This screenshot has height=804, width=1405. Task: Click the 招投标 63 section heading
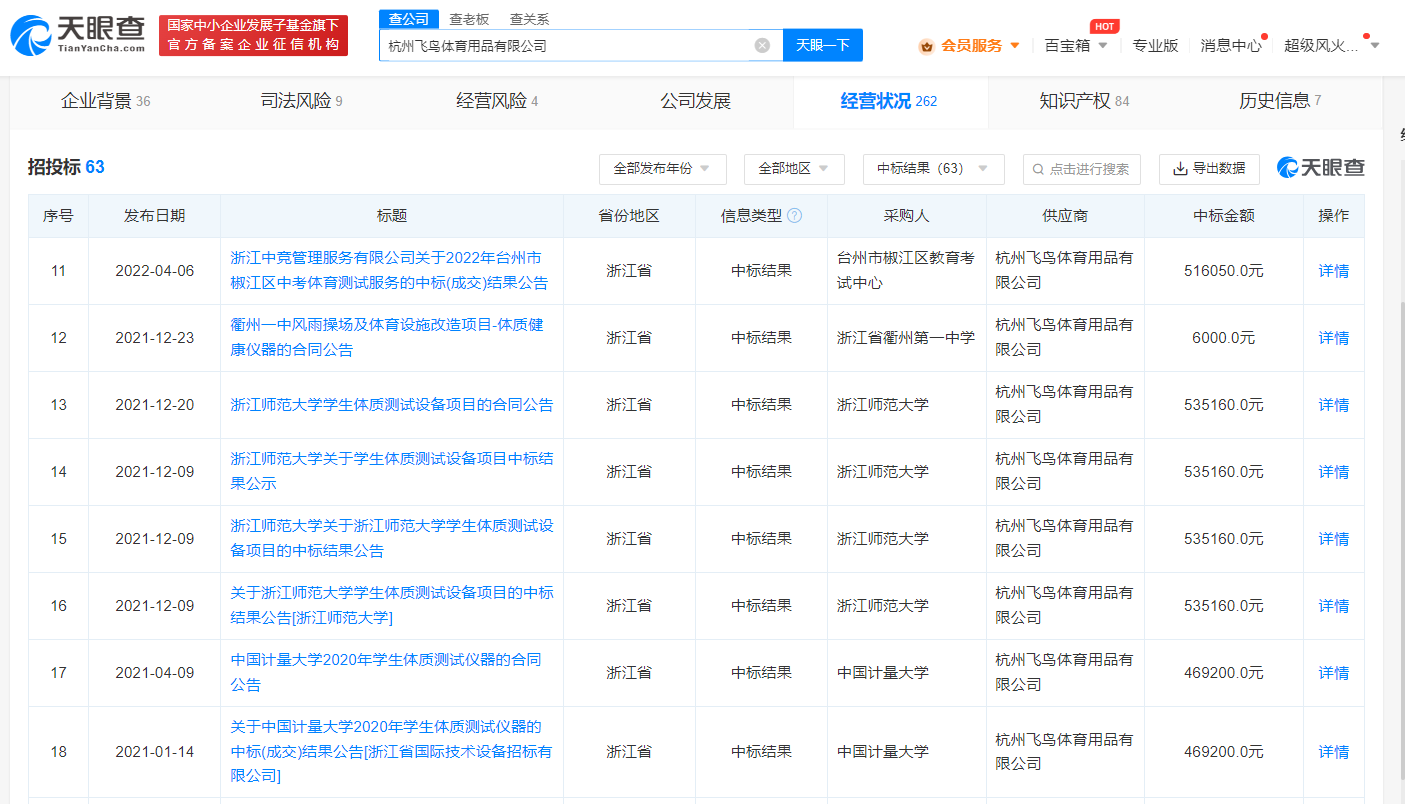point(66,168)
